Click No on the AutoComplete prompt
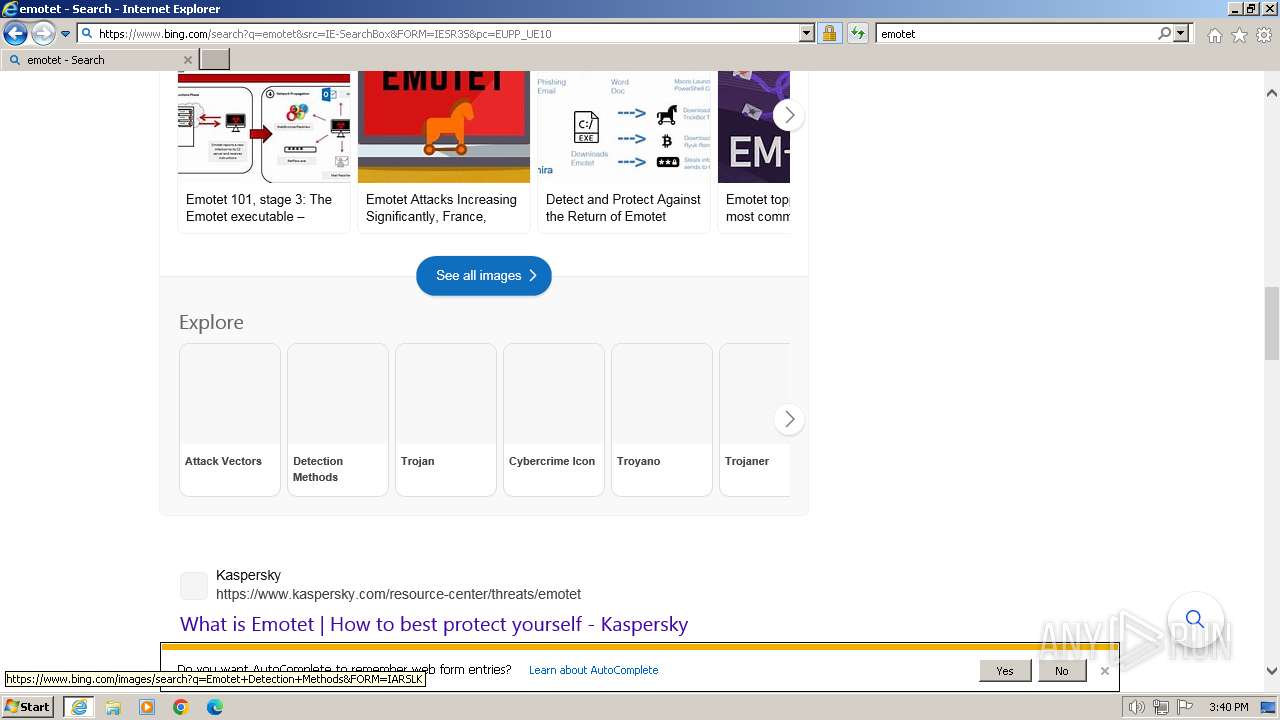Screen dimensions: 1280x720 [x=1061, y=671]
